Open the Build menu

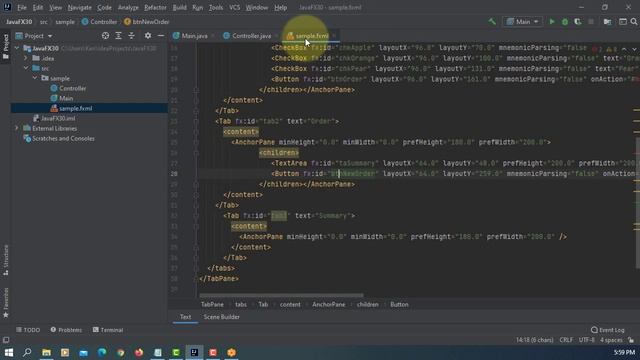pos(180,7)
